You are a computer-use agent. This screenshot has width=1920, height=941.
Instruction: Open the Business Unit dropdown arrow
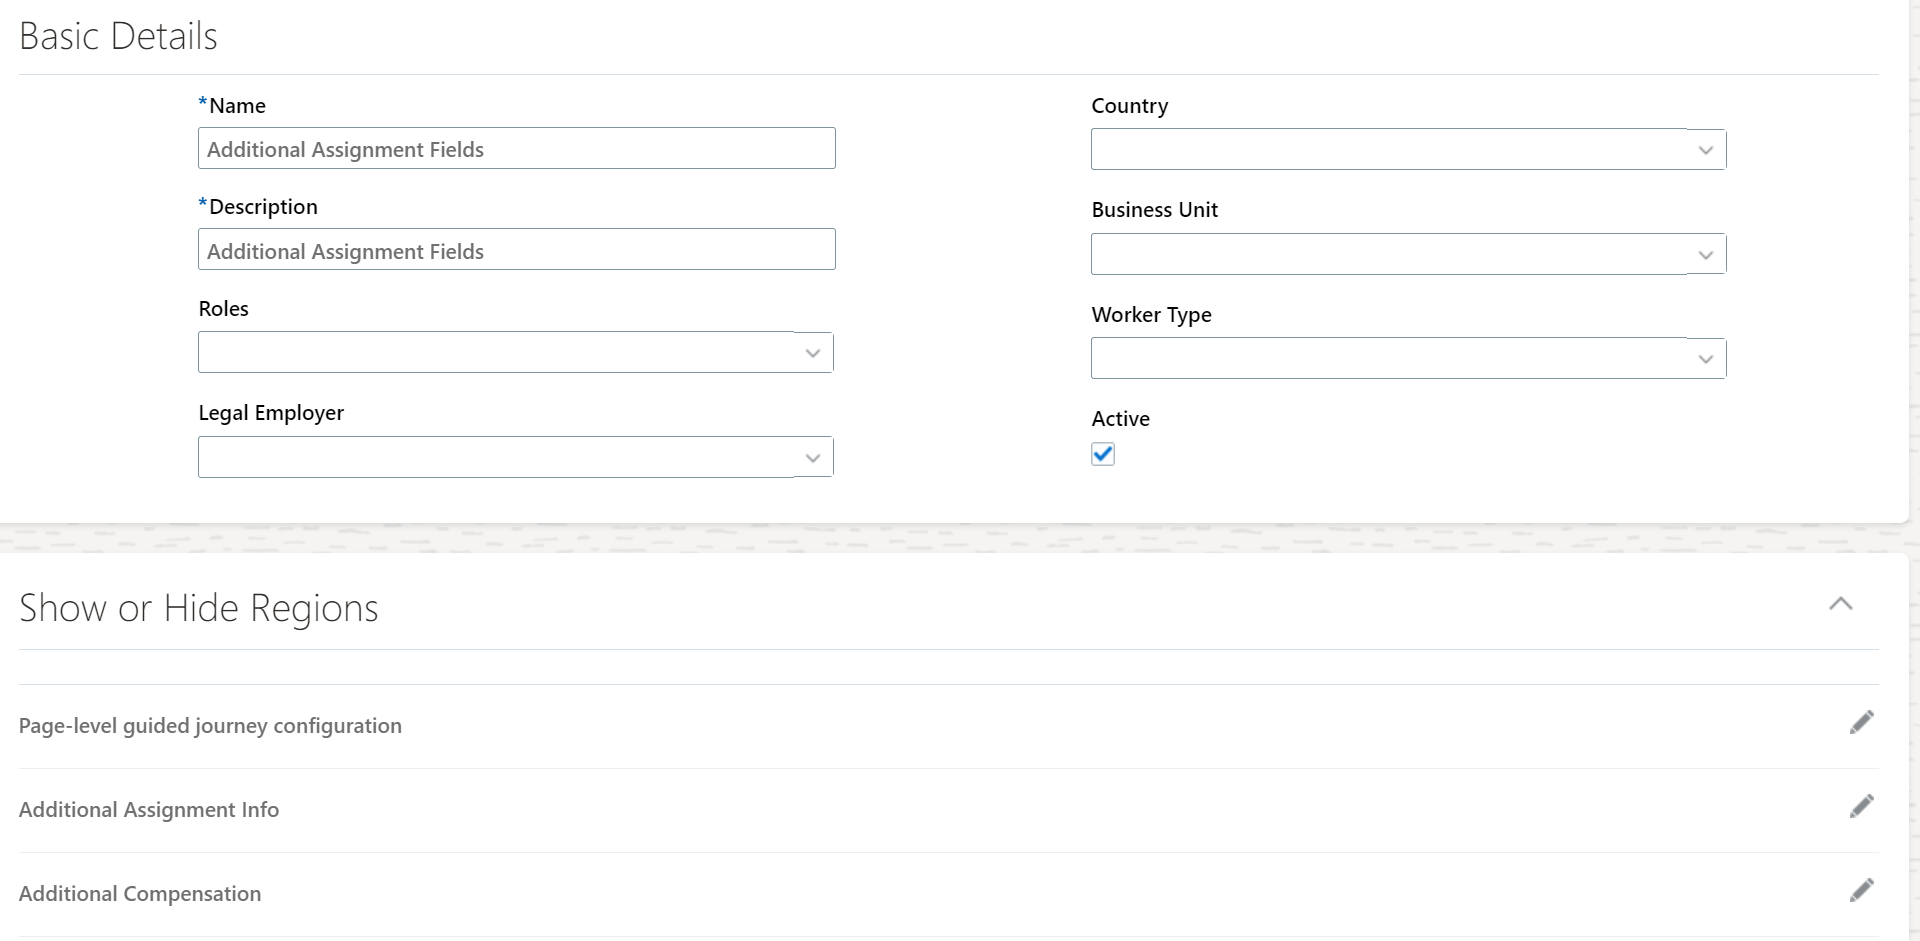click(1706, 255)
